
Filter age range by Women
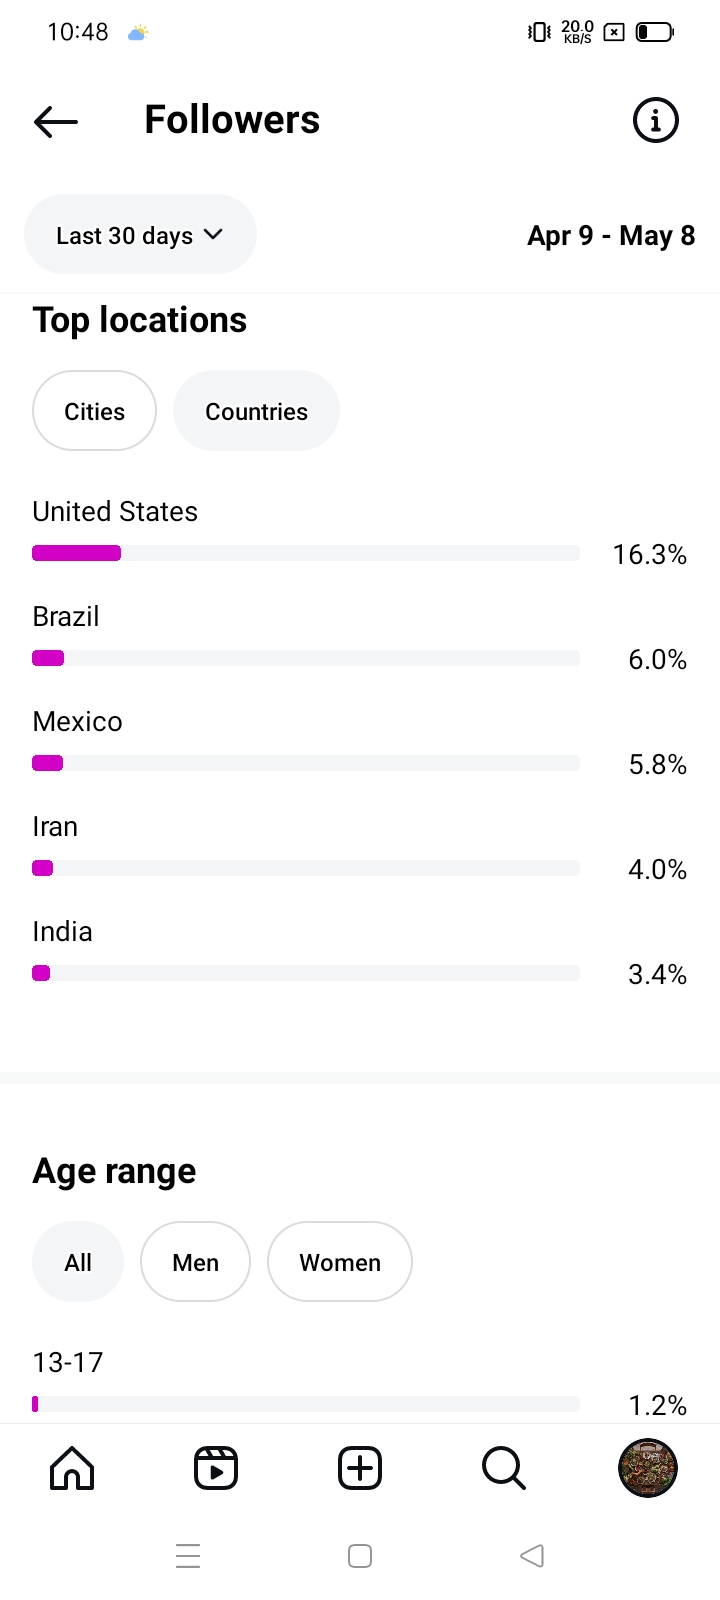coord(340,1263)
